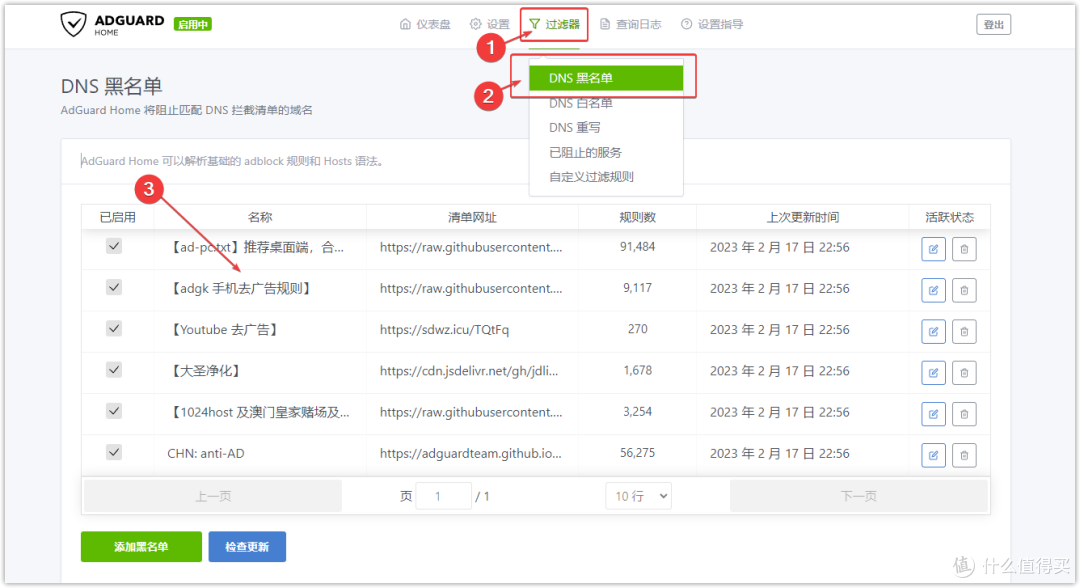Click the 上一页 pagination control
1080x588 pixels.
tap(211, 495)
